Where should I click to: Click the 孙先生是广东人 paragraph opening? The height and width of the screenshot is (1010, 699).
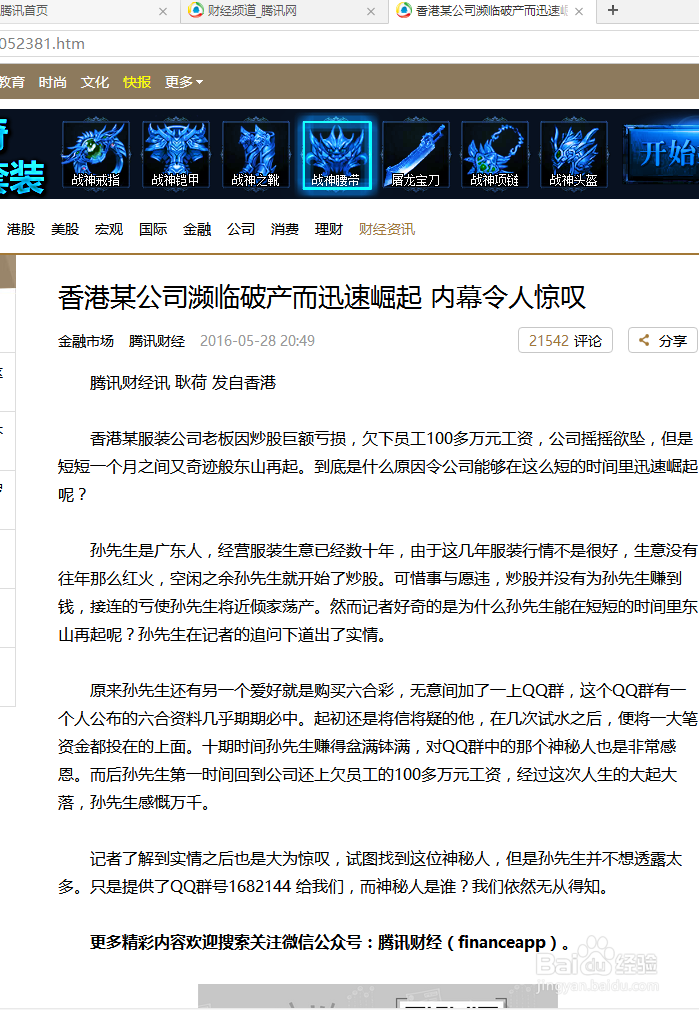(146, 551)
